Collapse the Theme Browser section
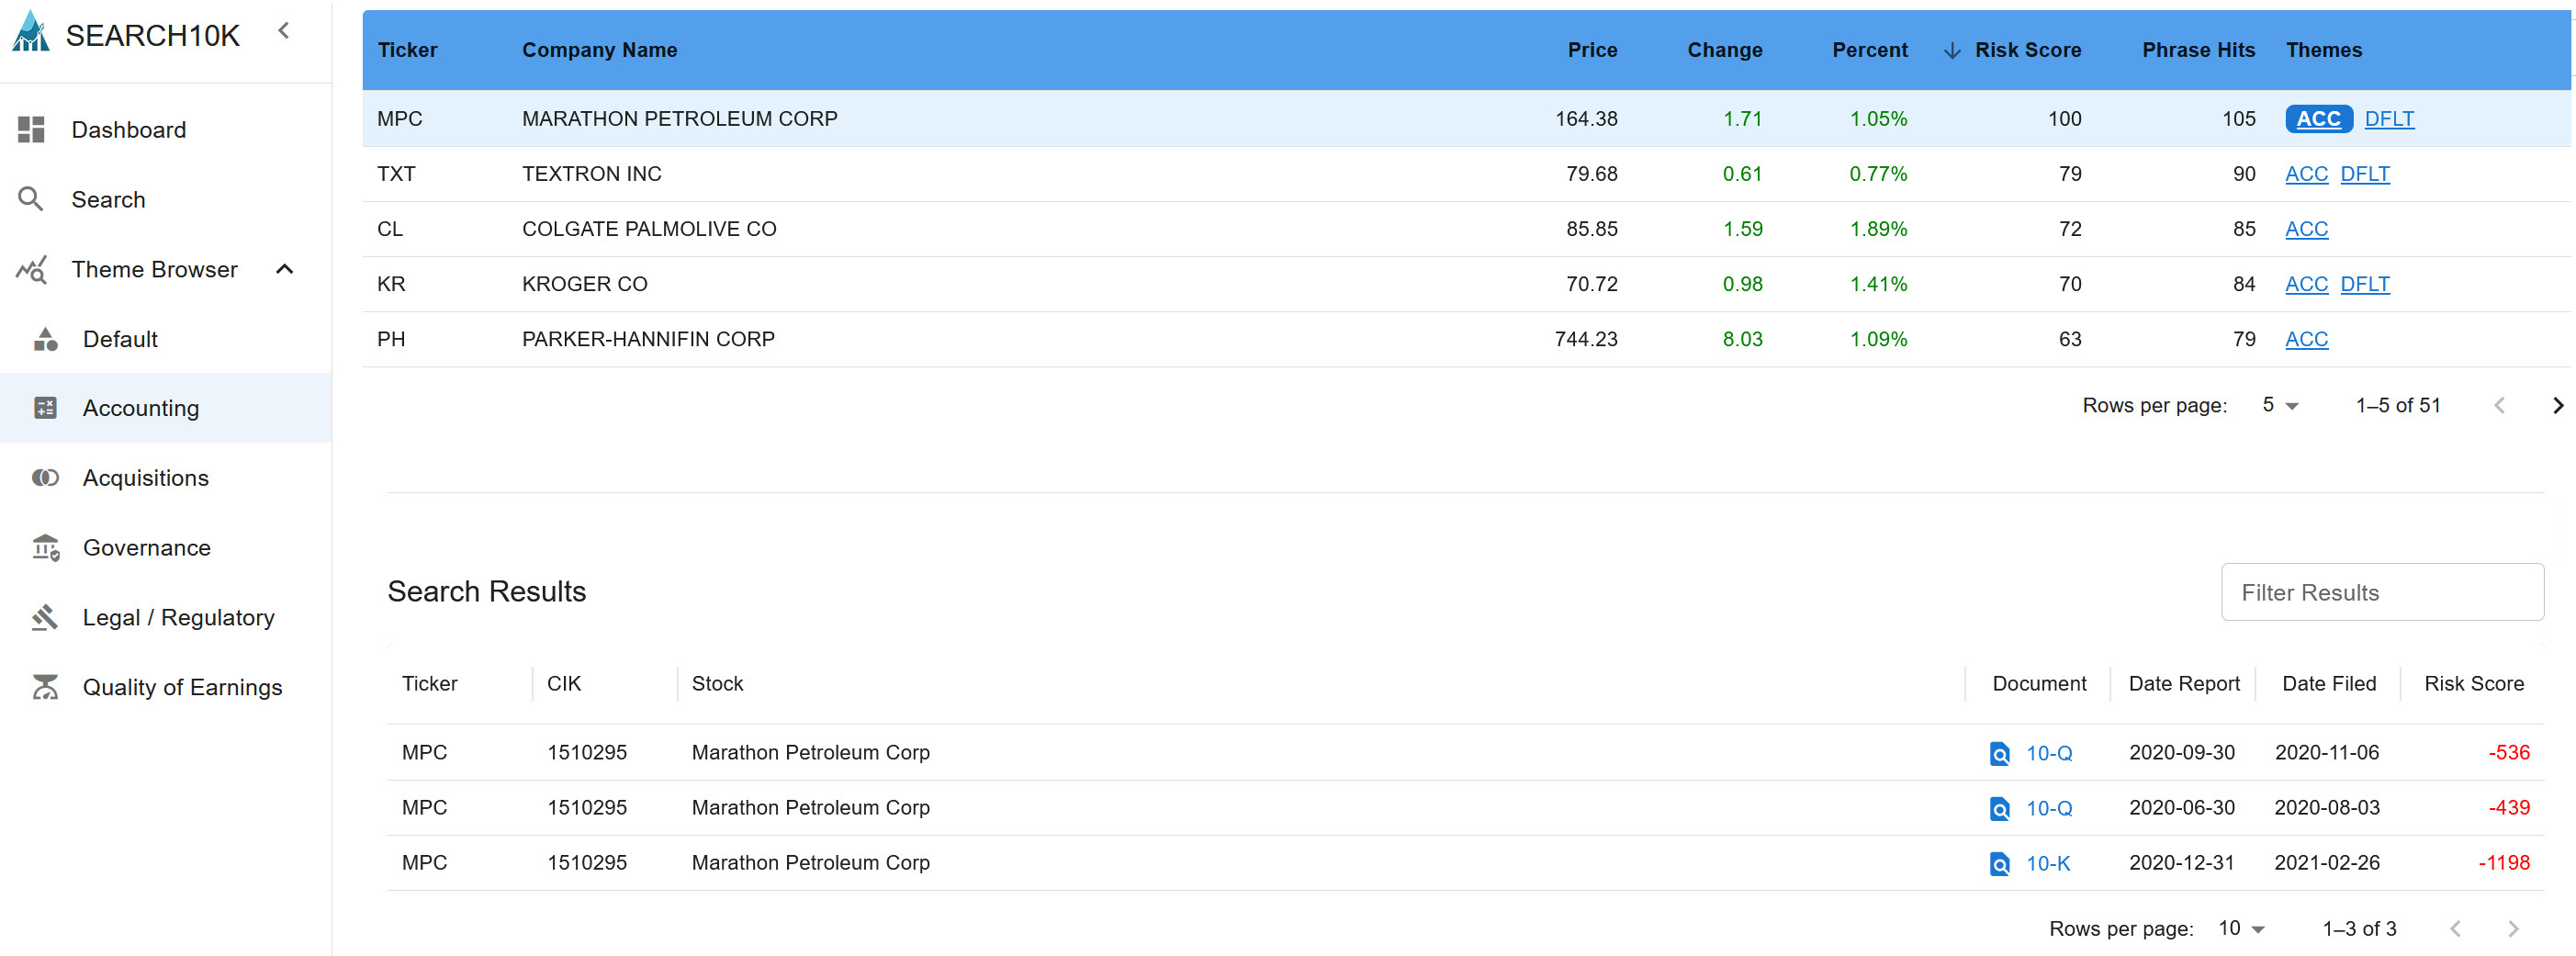Image resolution: width=2576 pixels, height=956 pixels. (285, 269)
